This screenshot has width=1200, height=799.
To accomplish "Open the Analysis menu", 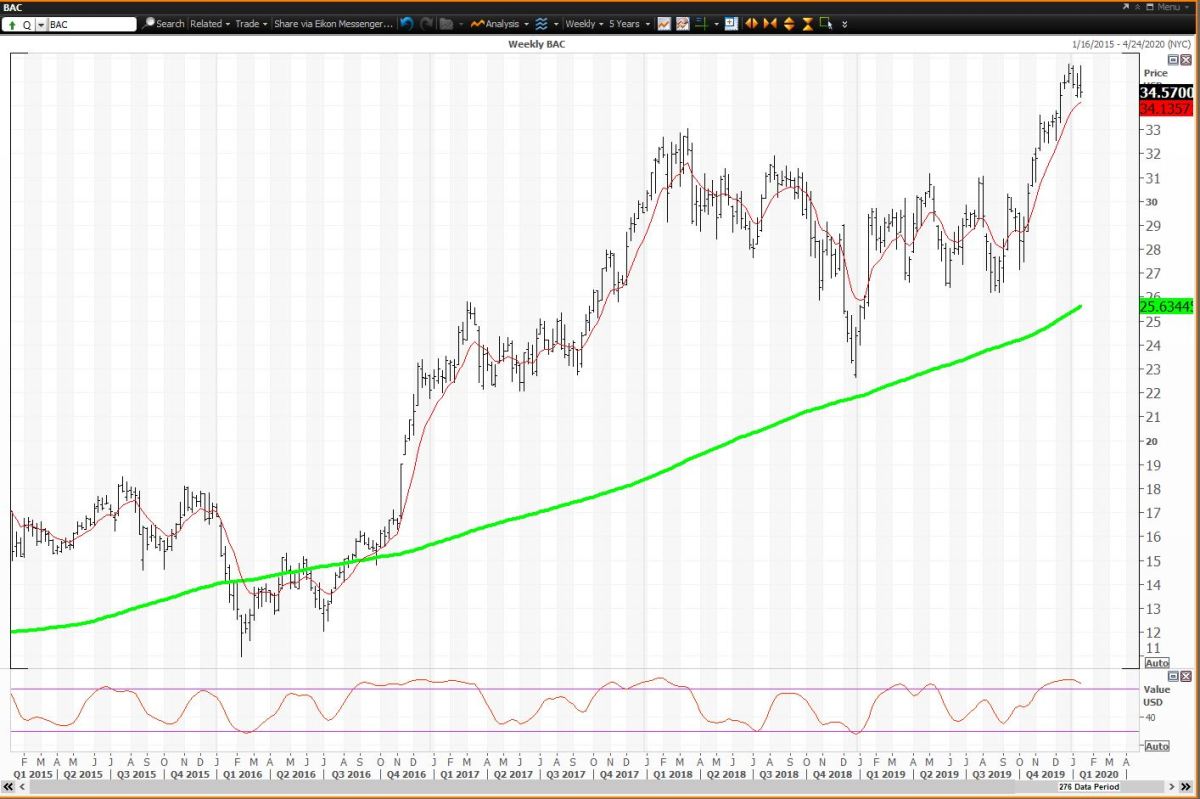I will pyautogui.click(x=500, y=23).
